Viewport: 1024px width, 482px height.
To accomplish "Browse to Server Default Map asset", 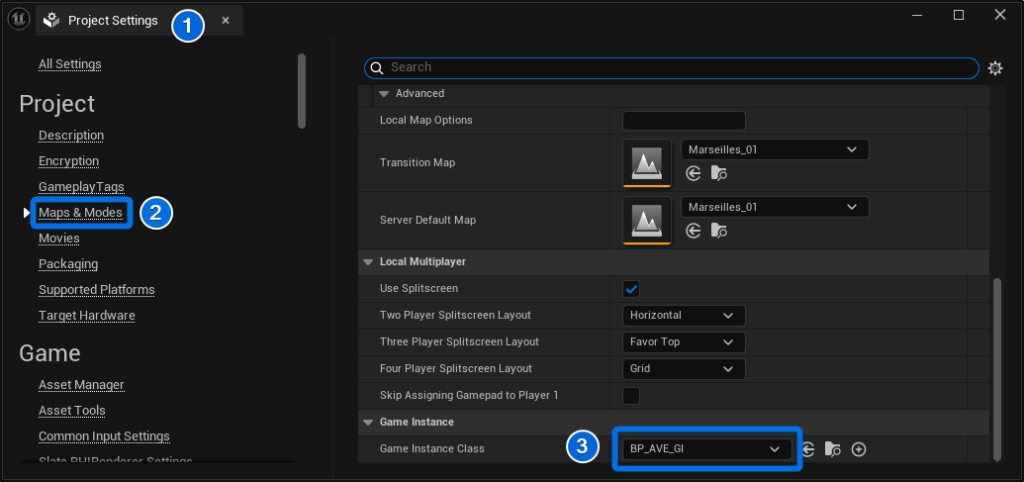I will point(719,231).
